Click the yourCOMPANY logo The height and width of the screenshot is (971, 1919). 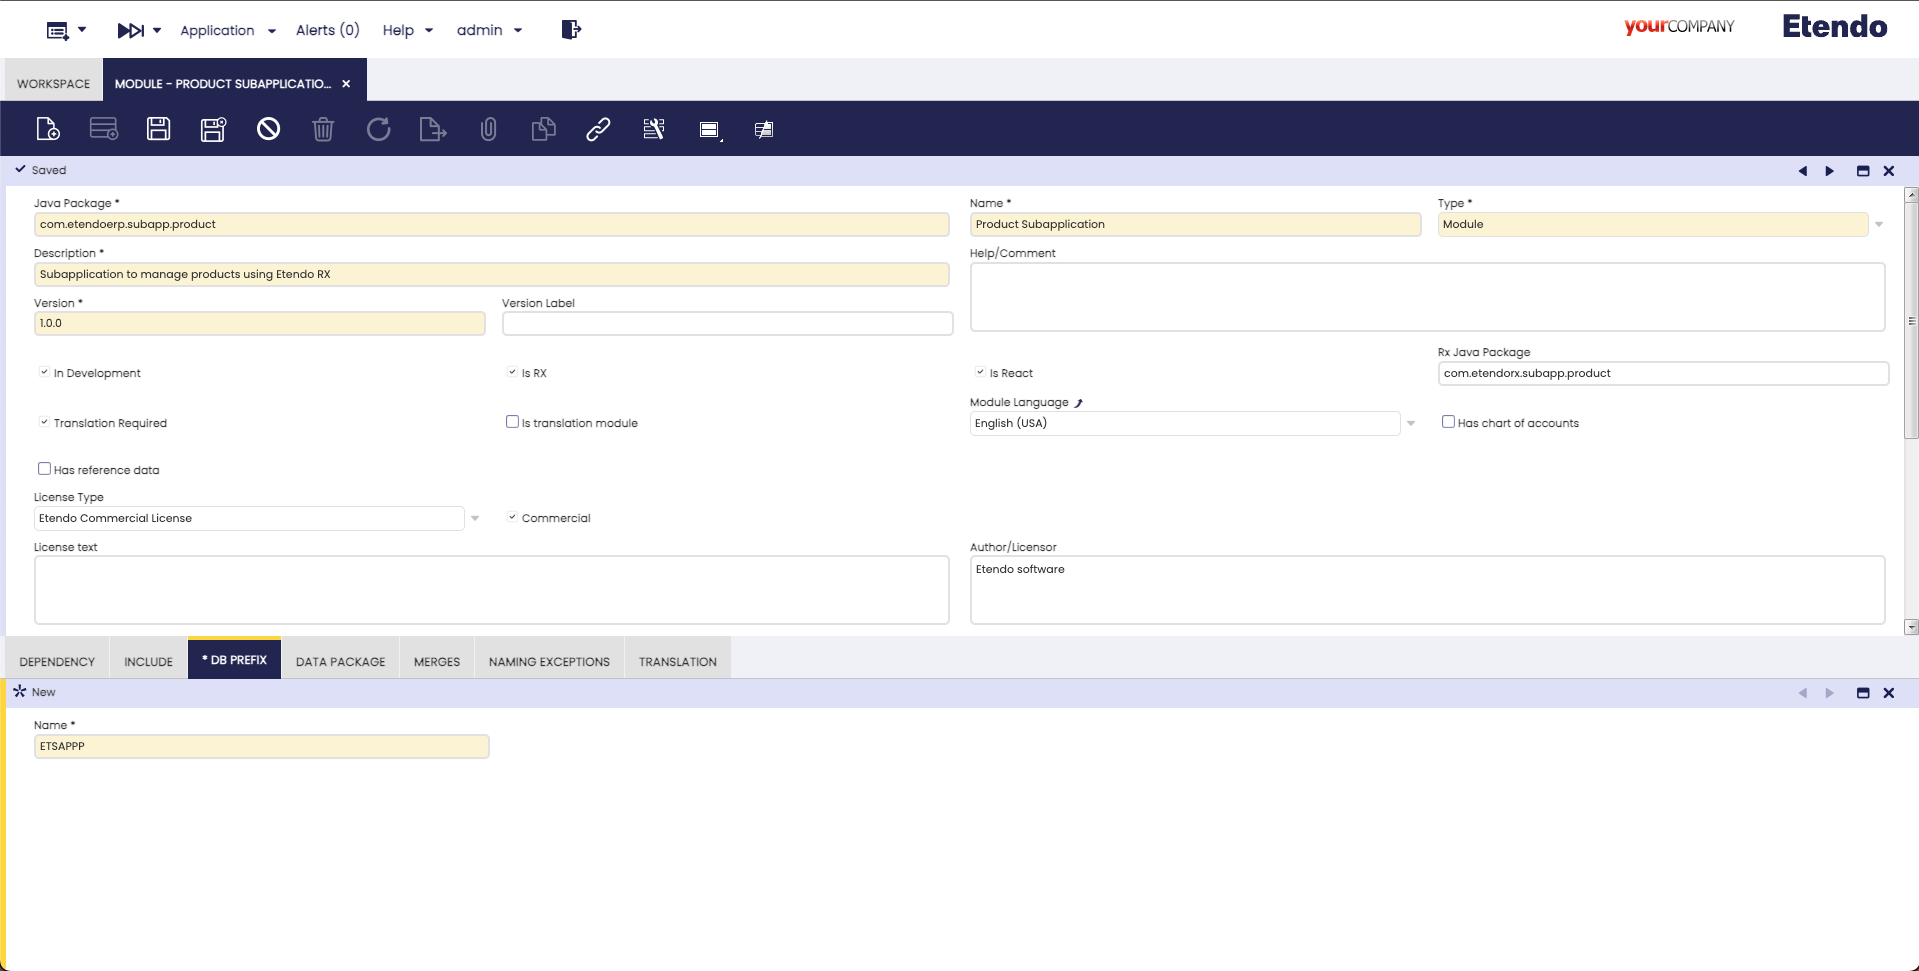[1679, 27]
